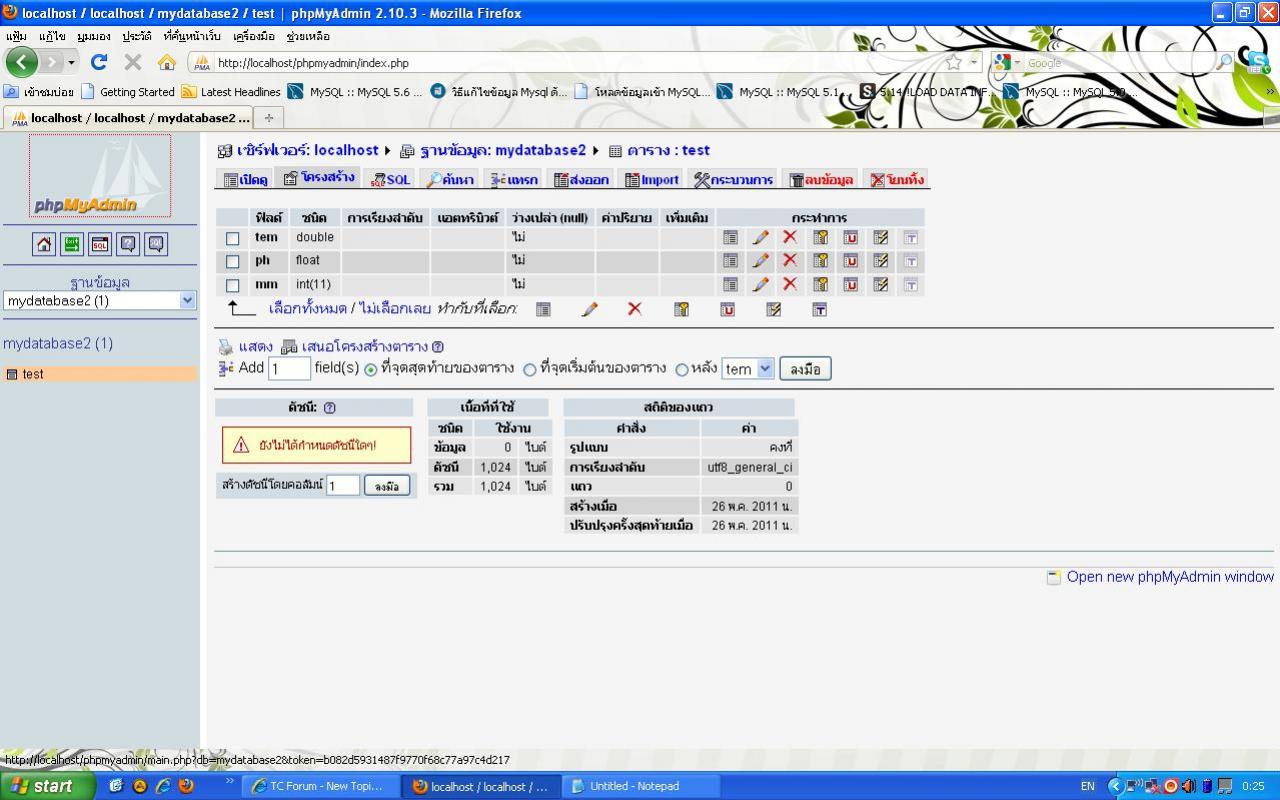The height and width of the screenshot is (800, 1280).
Task: Click Open new phpMyAdmin window link
Action: [x=1170, y=577]
